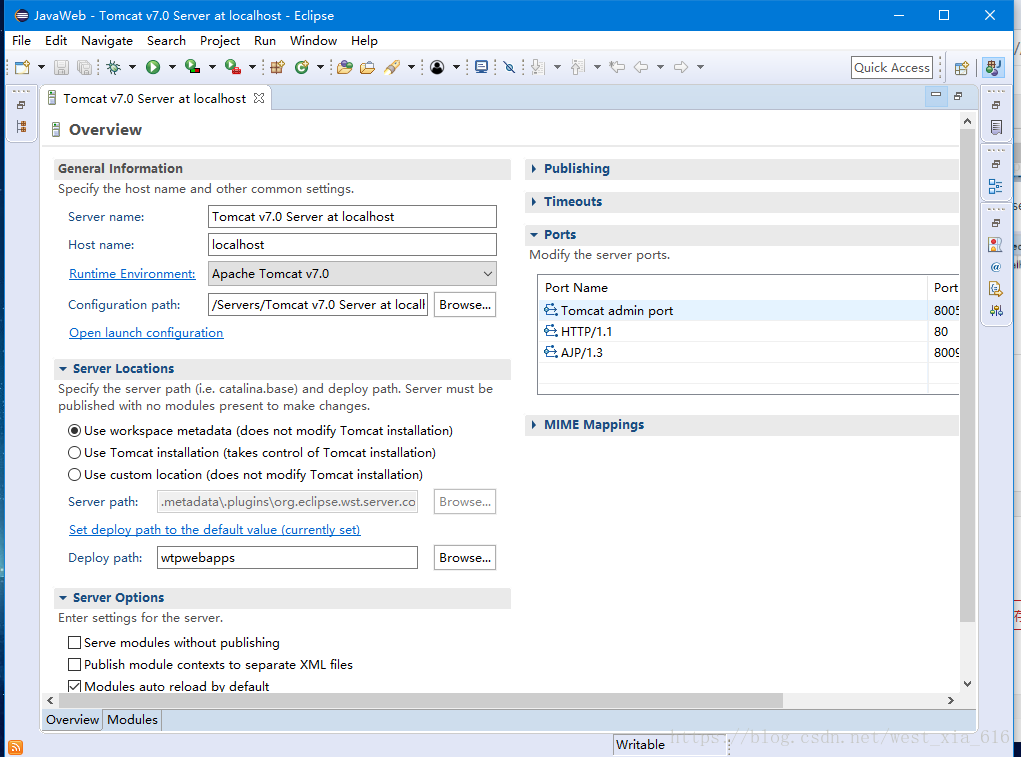
Task: Click the Open Task folder icon
Action: pos(367,67)
